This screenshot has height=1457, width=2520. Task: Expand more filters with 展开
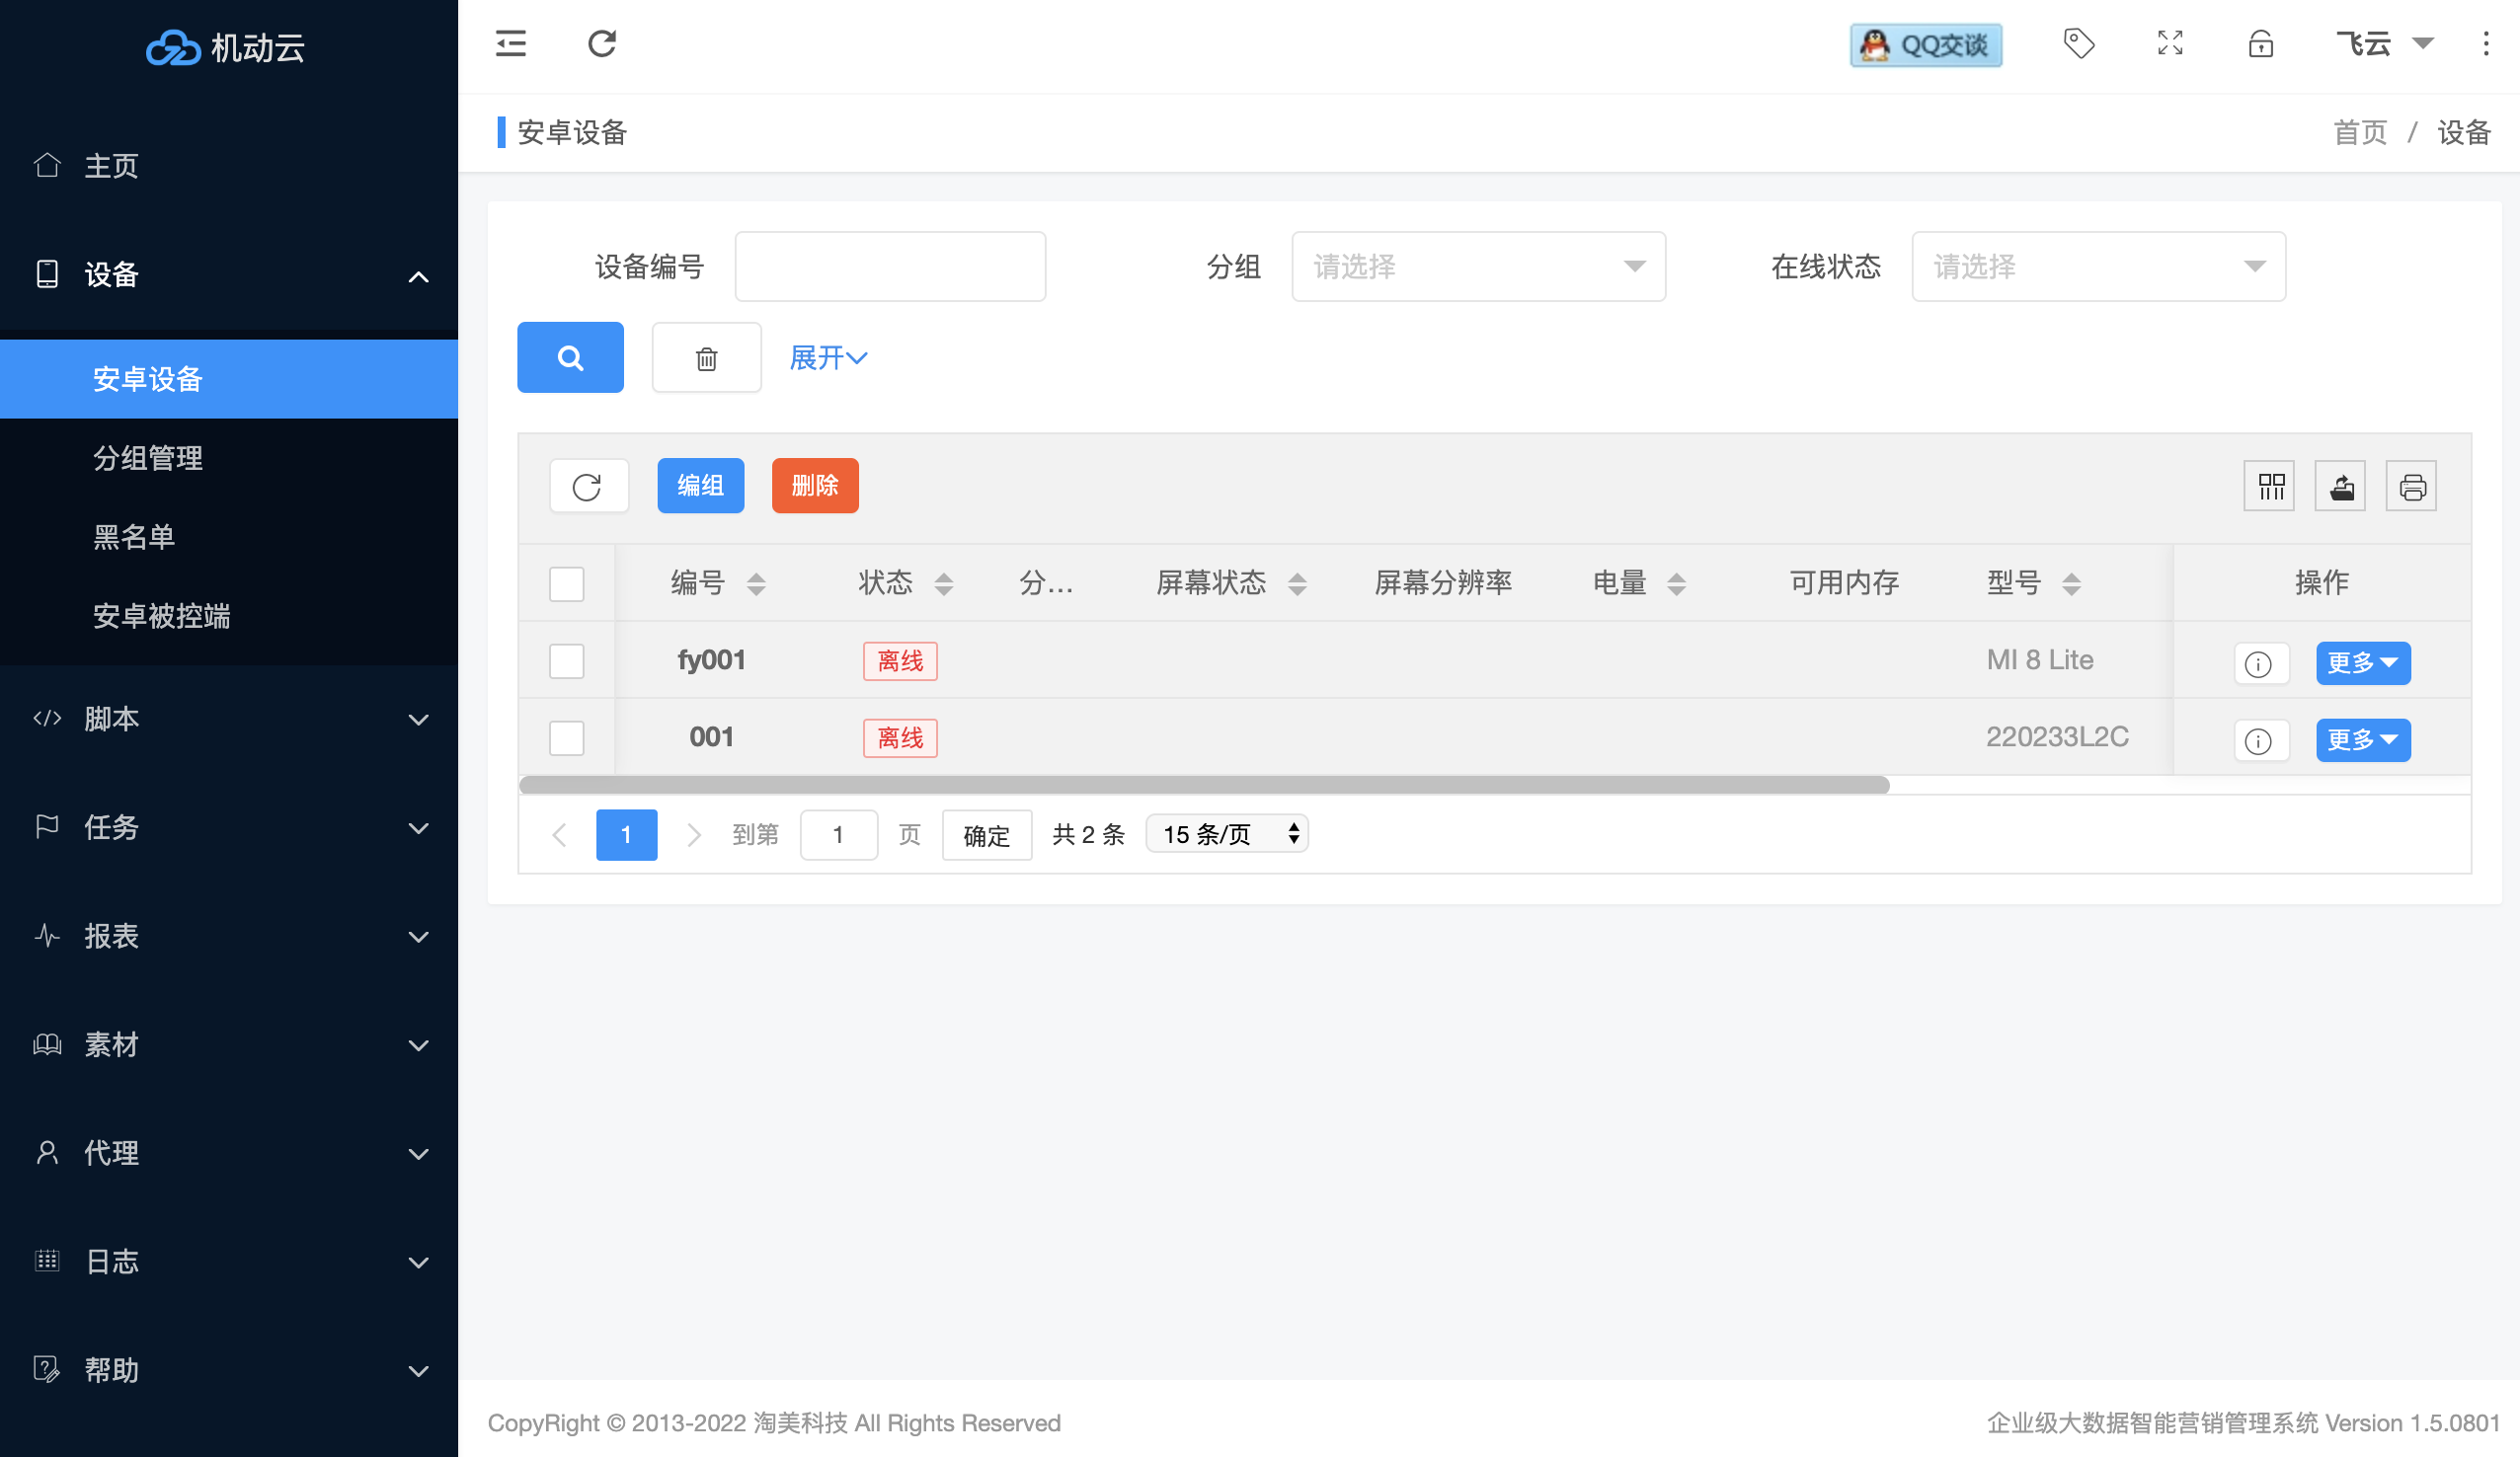[828, 357]
